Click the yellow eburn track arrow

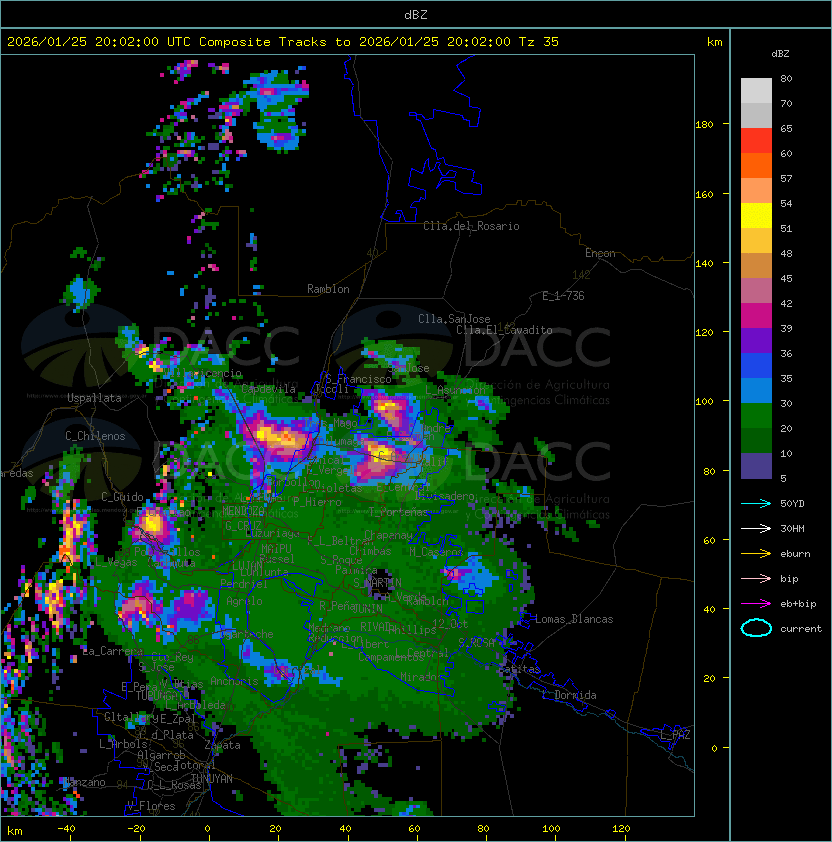click(x=756, y=554)
